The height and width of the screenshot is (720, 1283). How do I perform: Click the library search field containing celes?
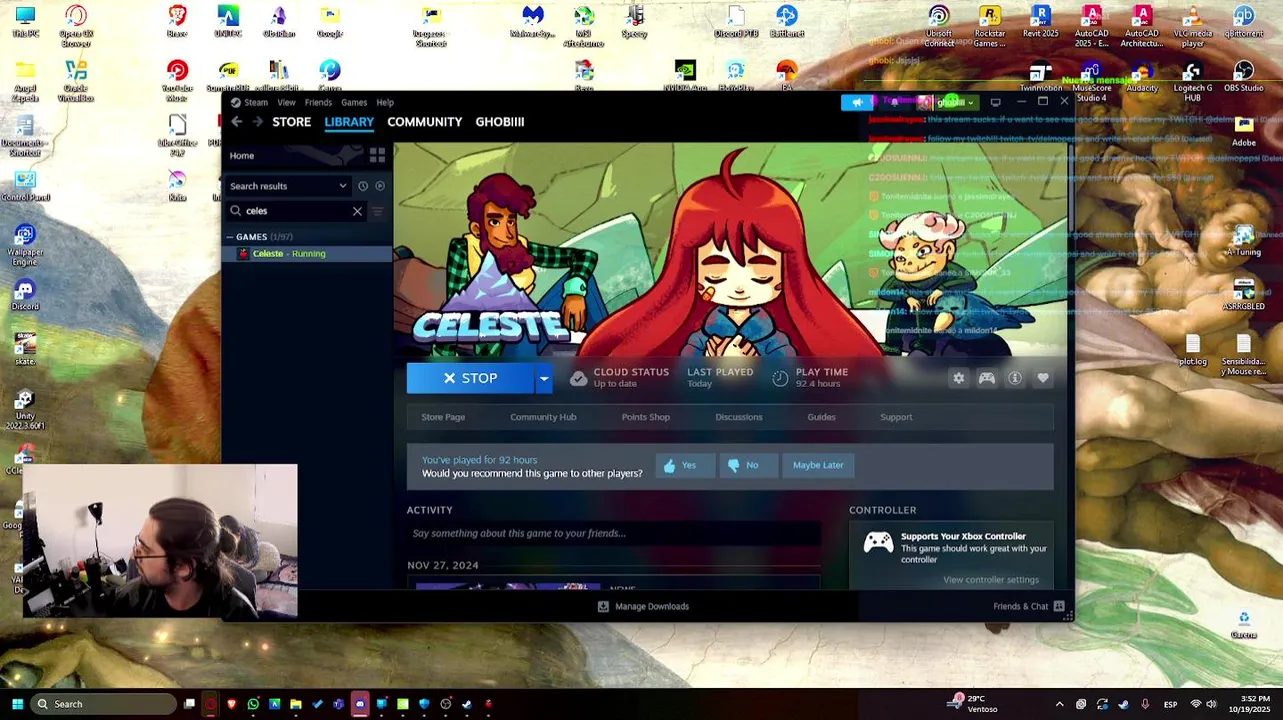[295, 211]
